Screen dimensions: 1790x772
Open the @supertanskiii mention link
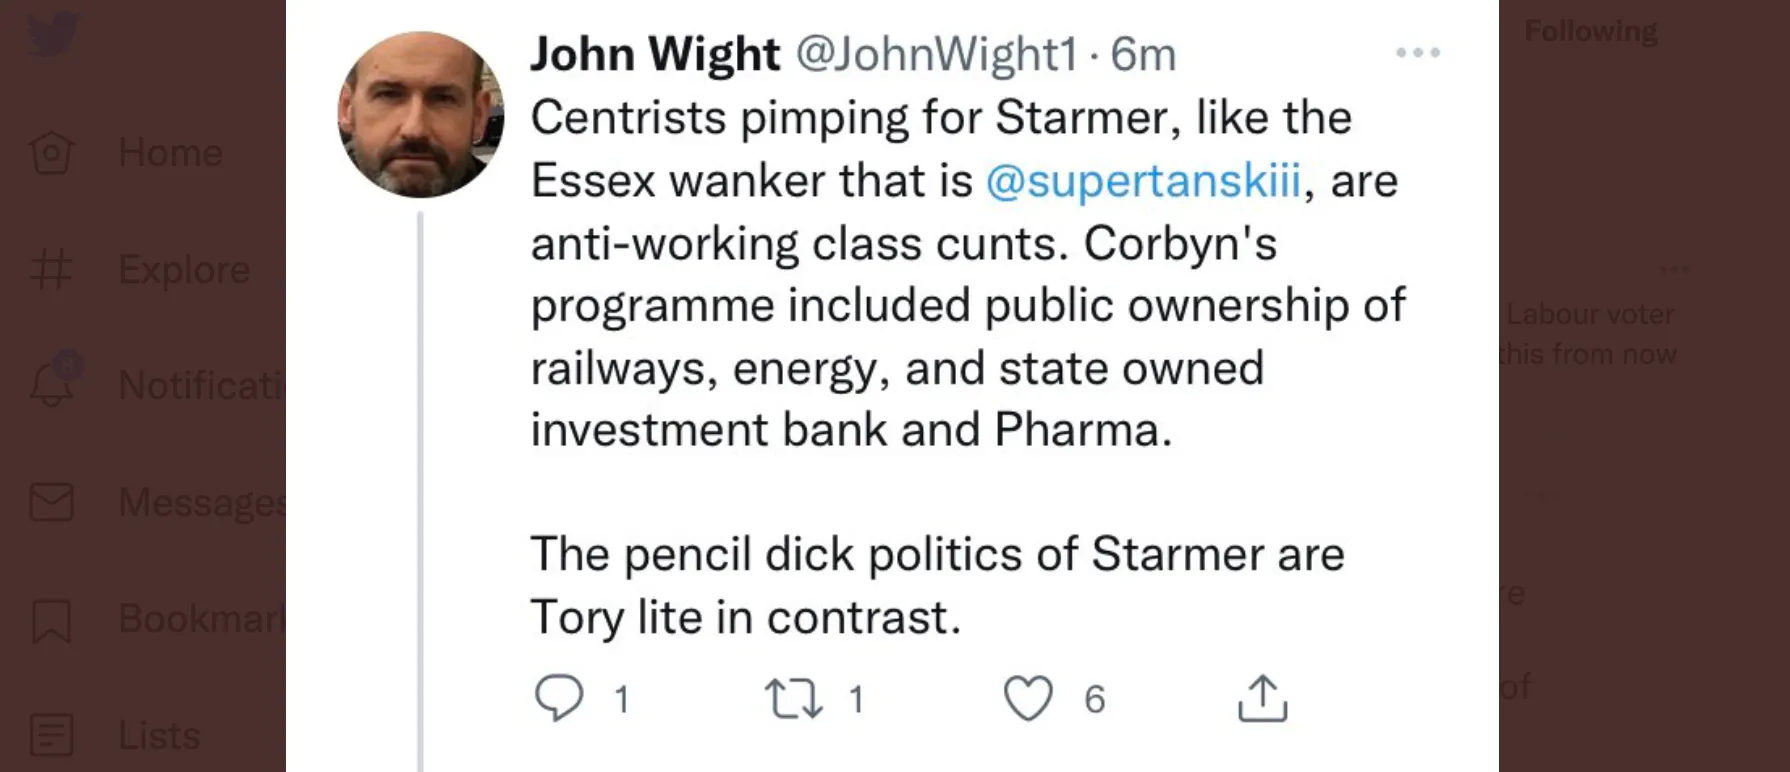coord(1143,181)
